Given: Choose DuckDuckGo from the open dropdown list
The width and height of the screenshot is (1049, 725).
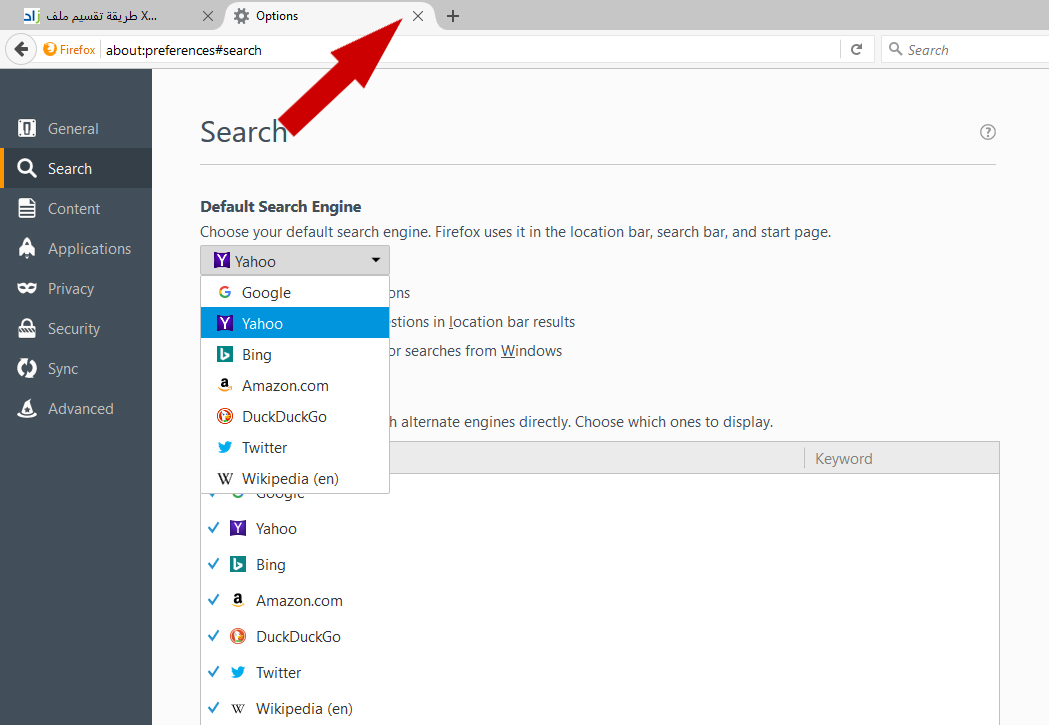Looking at the screenshot, I should (x=295, y=417).
